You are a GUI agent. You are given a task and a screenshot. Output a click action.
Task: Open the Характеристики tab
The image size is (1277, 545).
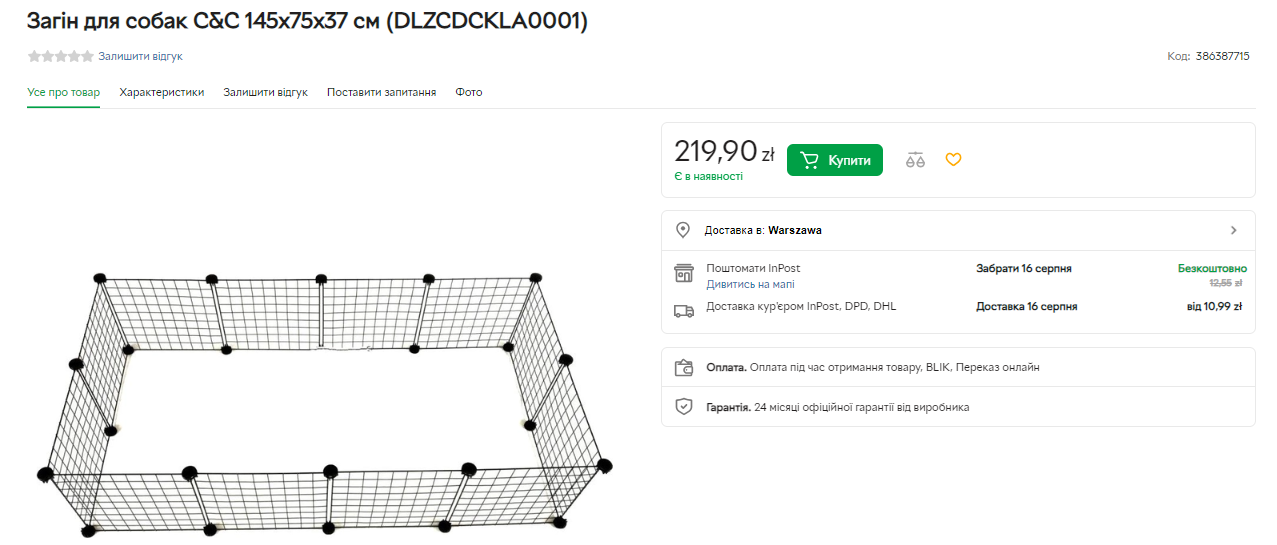(161, 92)
